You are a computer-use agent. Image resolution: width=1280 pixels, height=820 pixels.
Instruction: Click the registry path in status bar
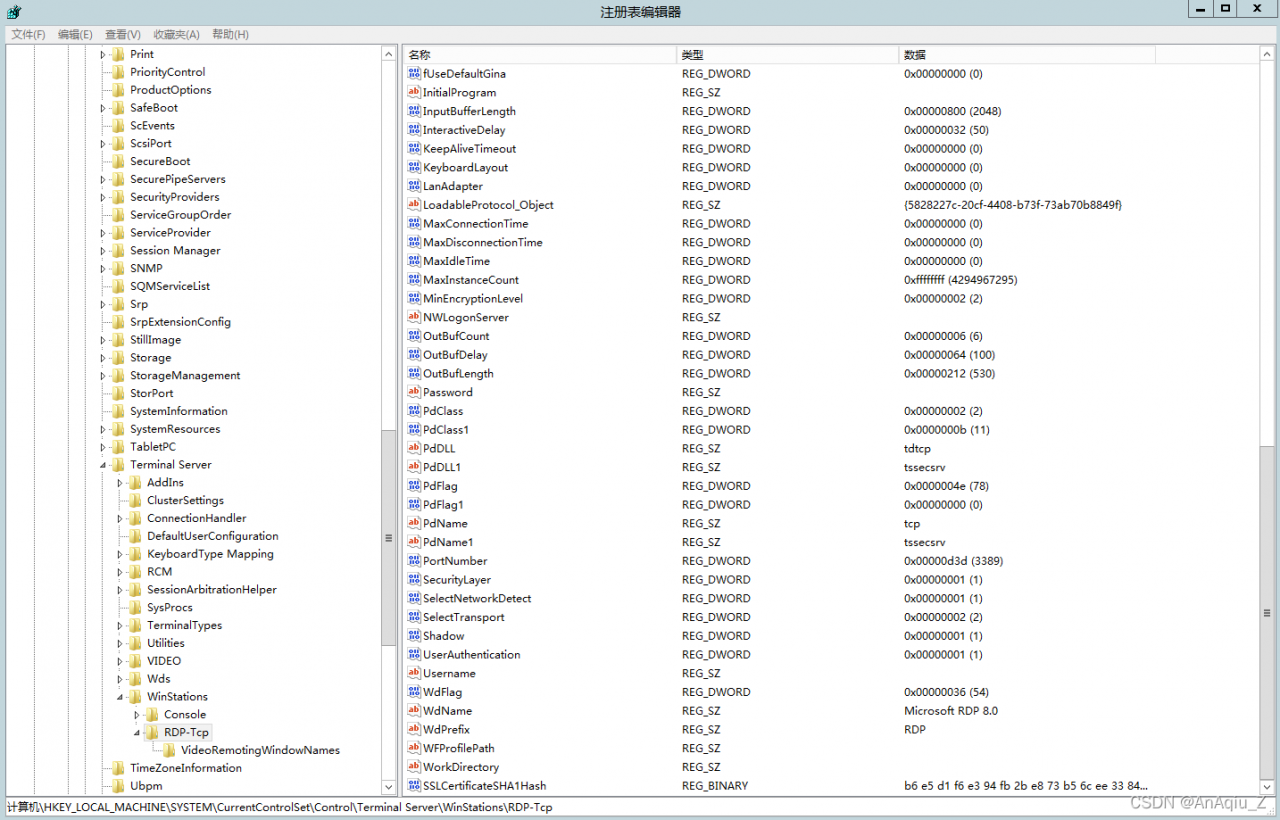click(x=280, y=807)
